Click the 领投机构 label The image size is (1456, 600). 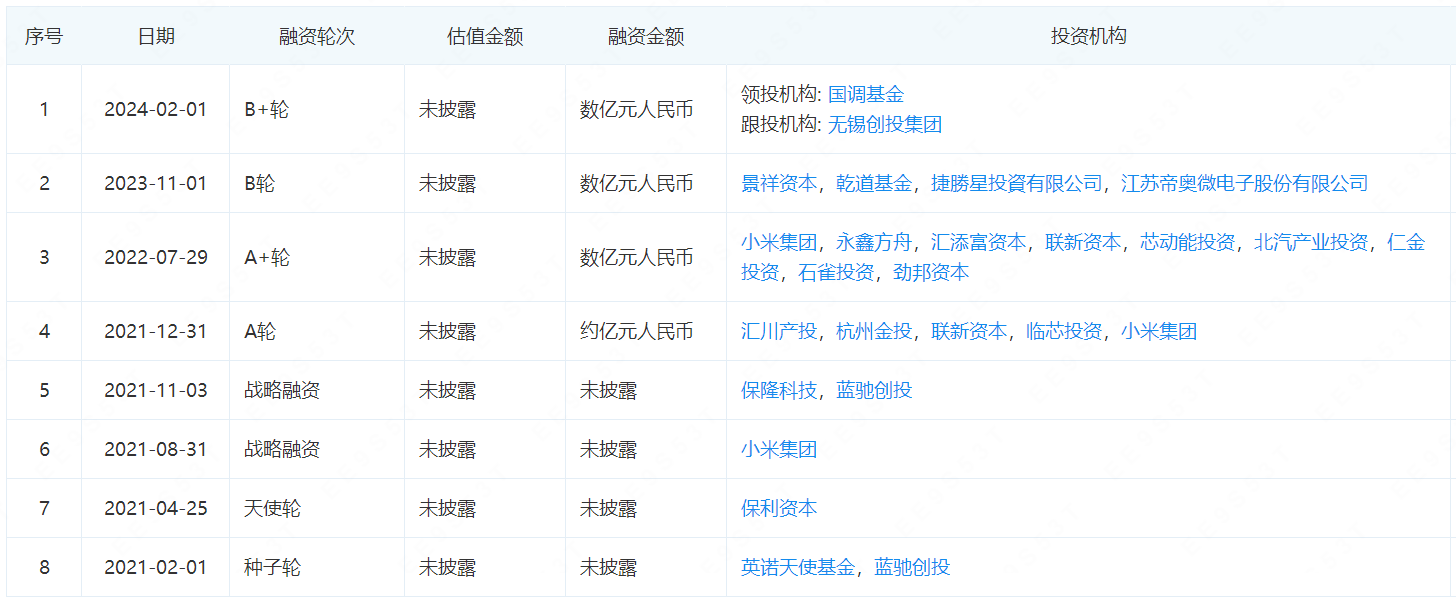[x=781, y=94]
